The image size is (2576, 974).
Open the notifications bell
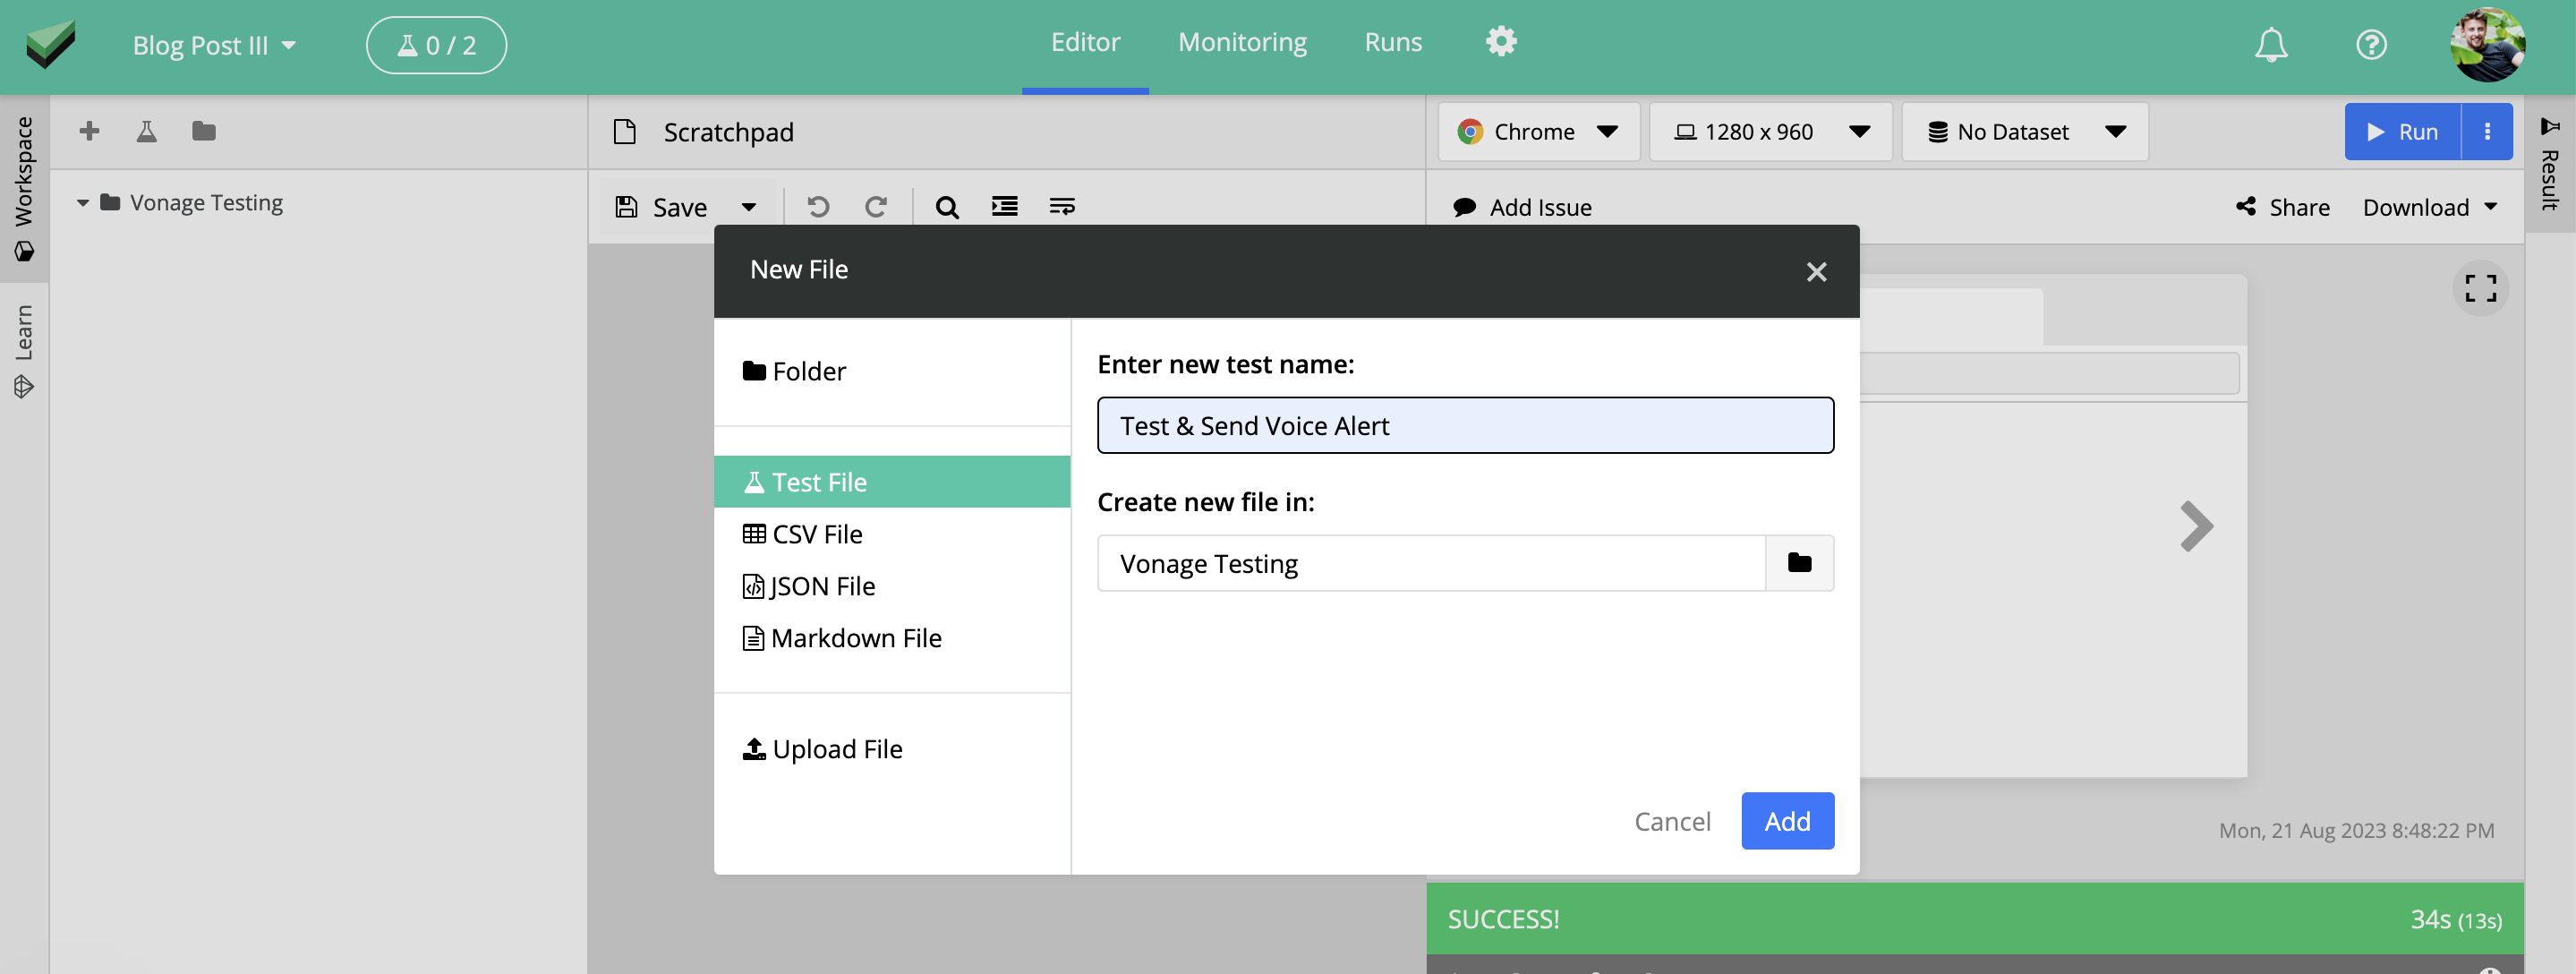(2271, 45)
